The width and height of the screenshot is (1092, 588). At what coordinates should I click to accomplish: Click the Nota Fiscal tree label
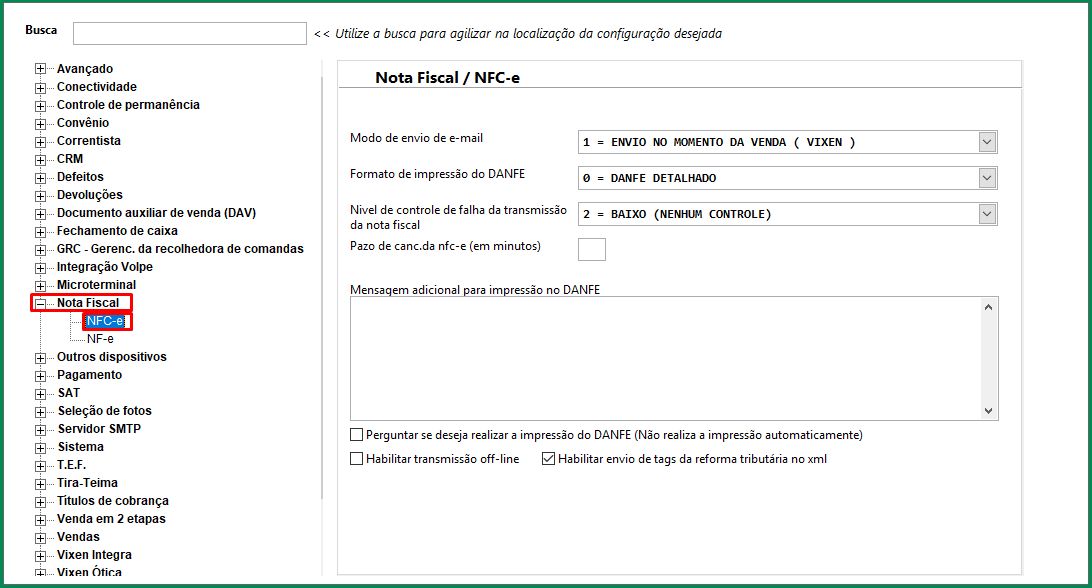[x=88, y=303]
